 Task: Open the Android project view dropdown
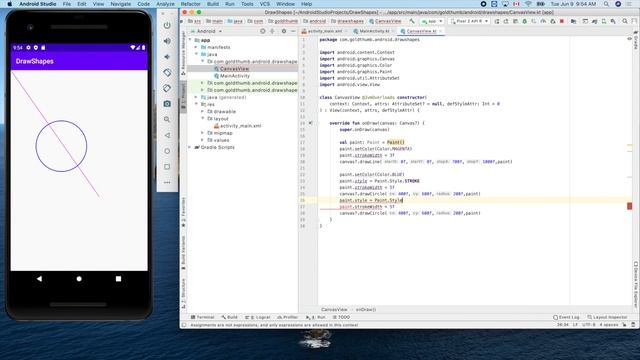point(206,31)
